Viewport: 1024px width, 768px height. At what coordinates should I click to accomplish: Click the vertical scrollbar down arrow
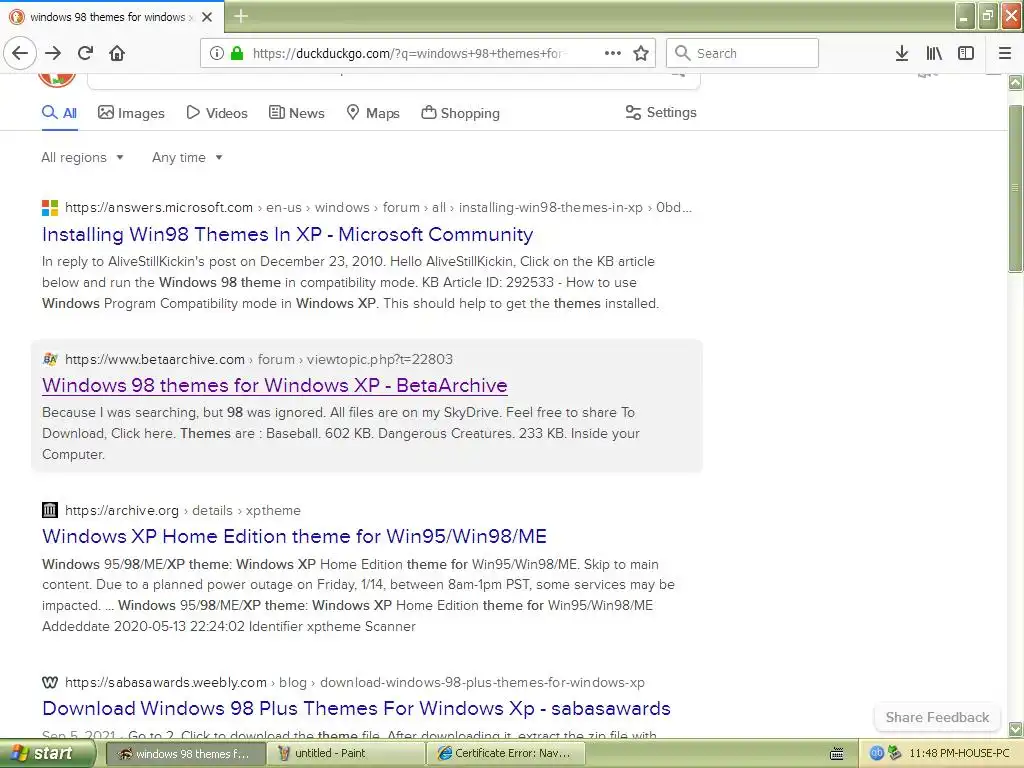coord(1016,729)
